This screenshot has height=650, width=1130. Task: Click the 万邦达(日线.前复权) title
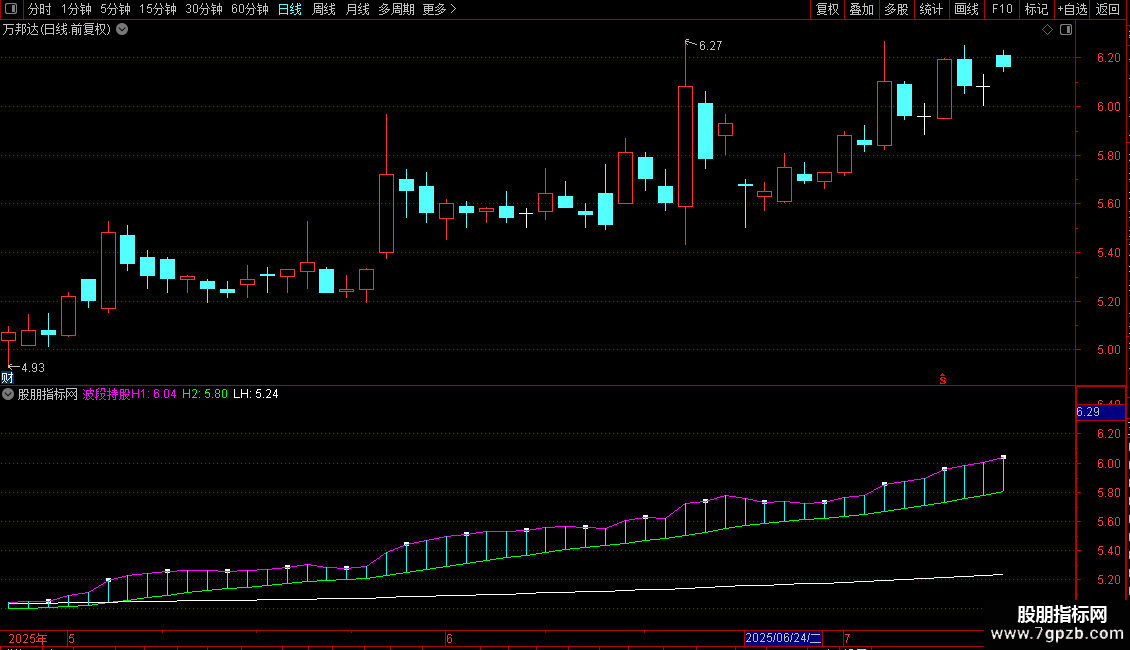(57, 30)
